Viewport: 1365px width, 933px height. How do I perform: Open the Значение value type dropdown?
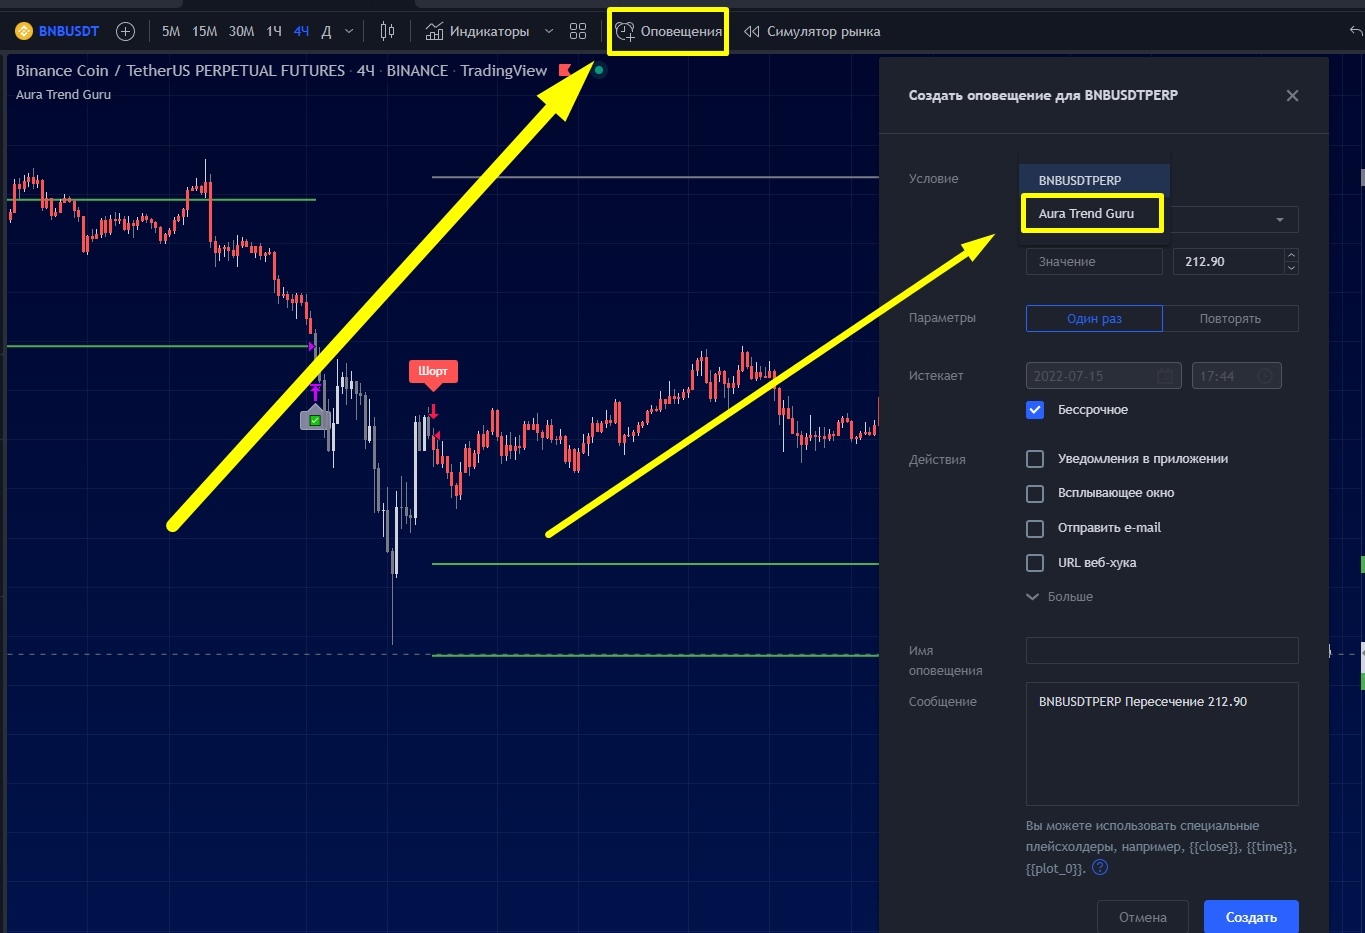coord(1094,261)
